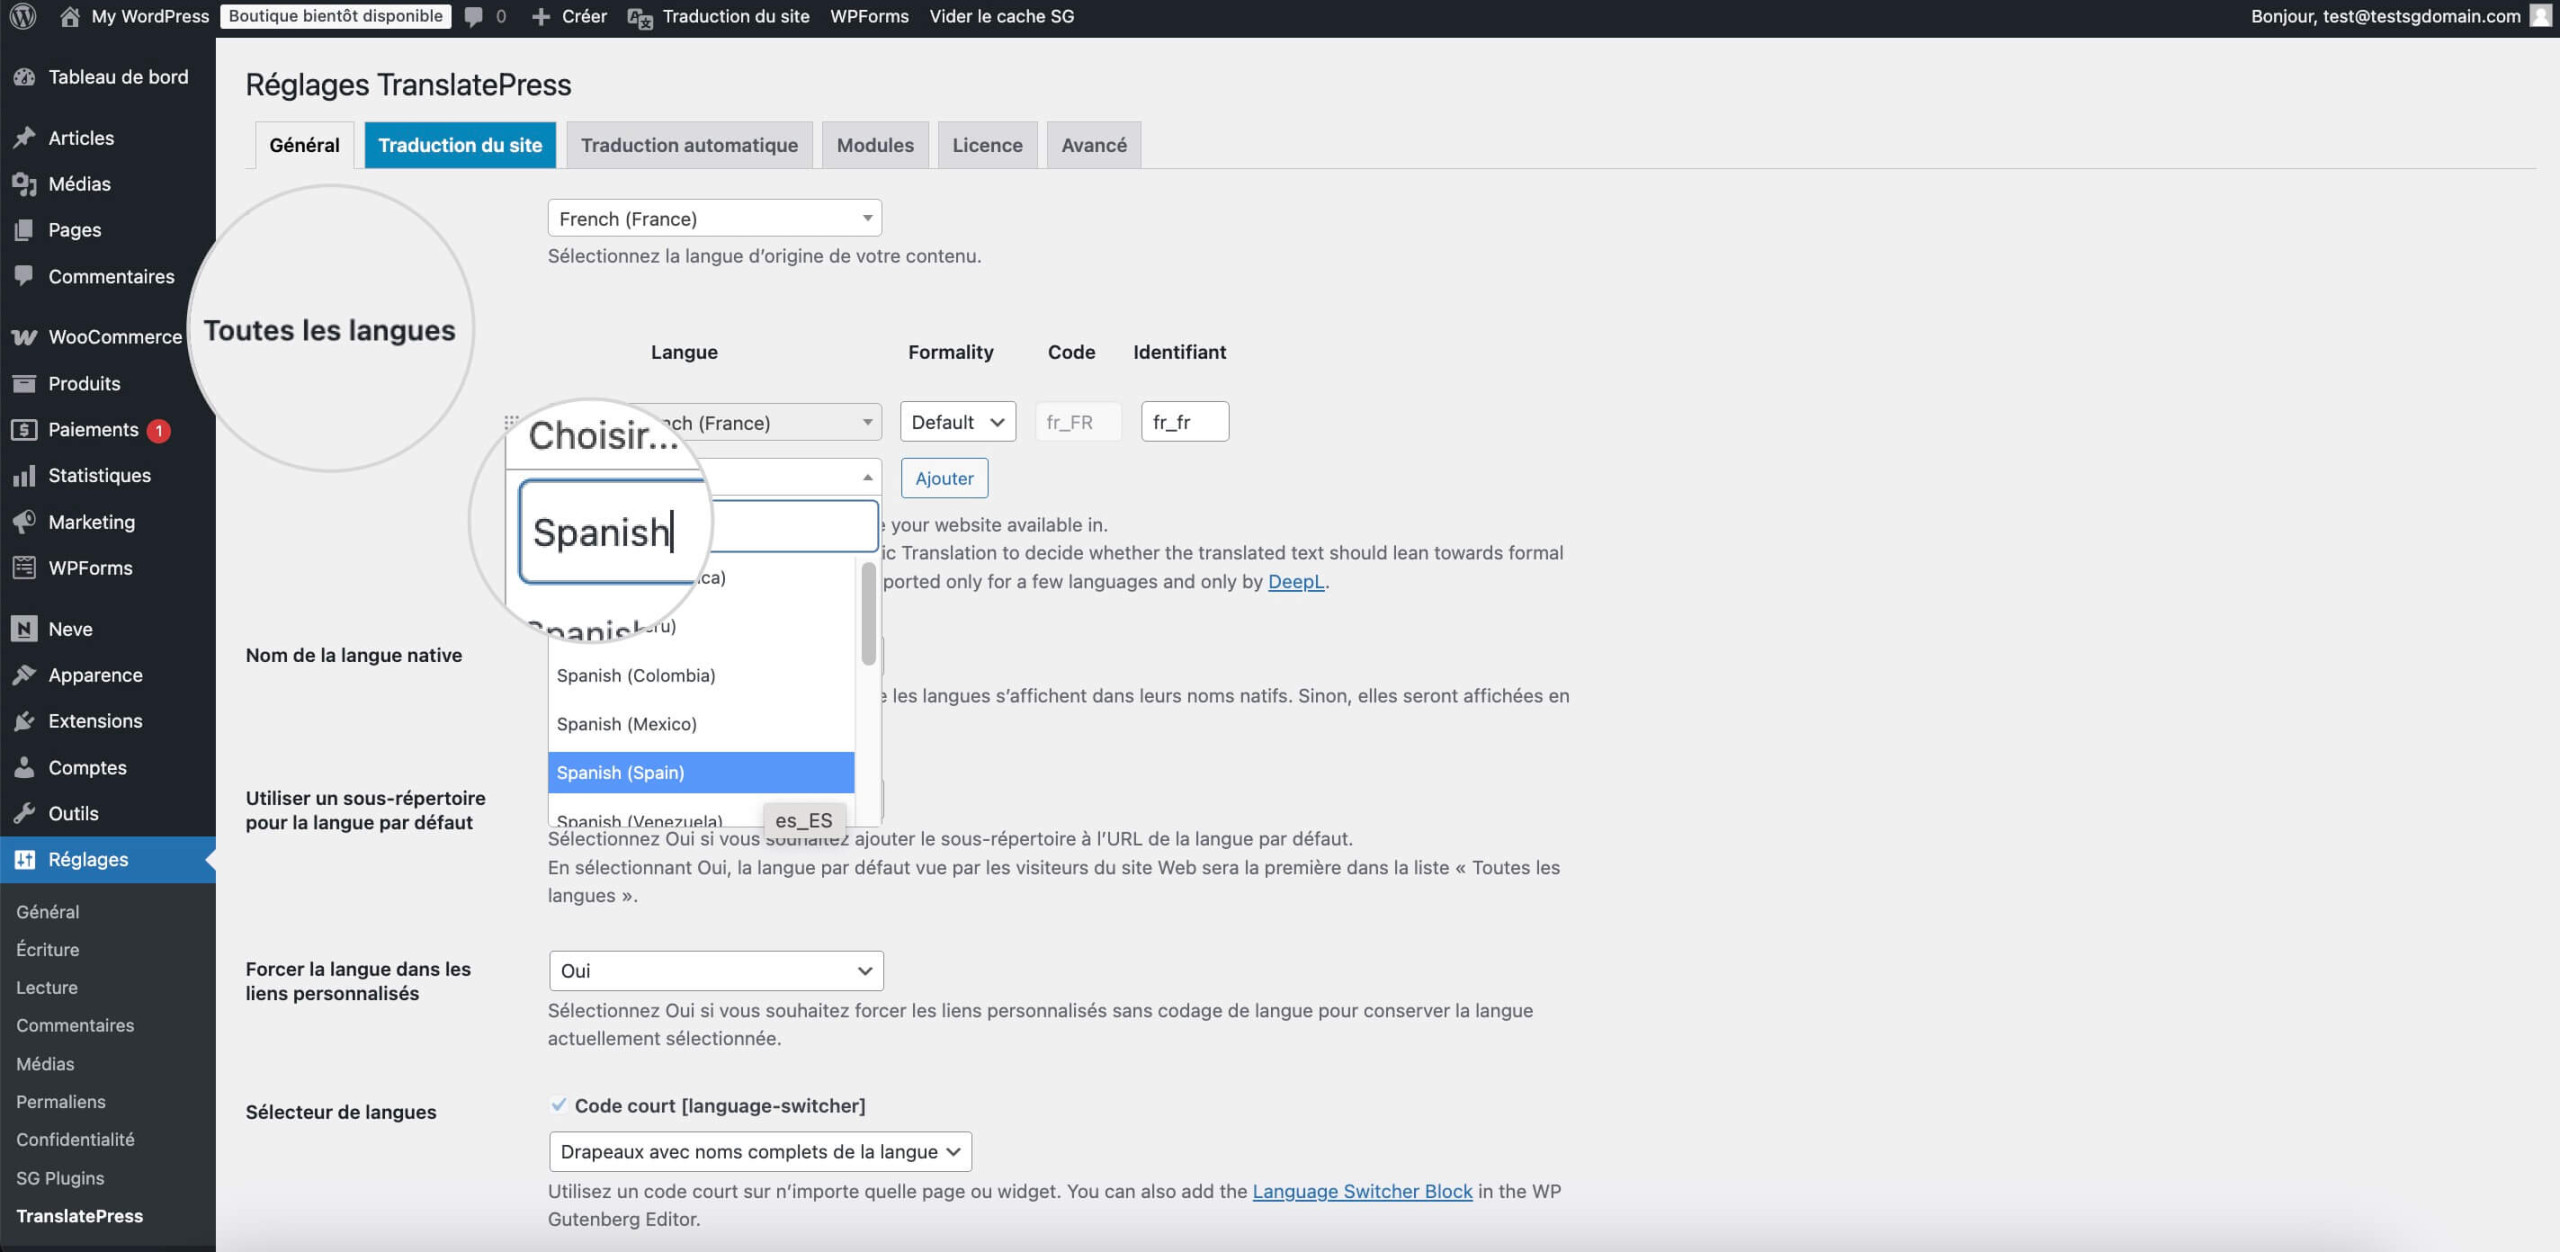Select Spanish (Mexico) option
The width and height of the screenshot is (2560, 1252).
[x=701, y=723]
